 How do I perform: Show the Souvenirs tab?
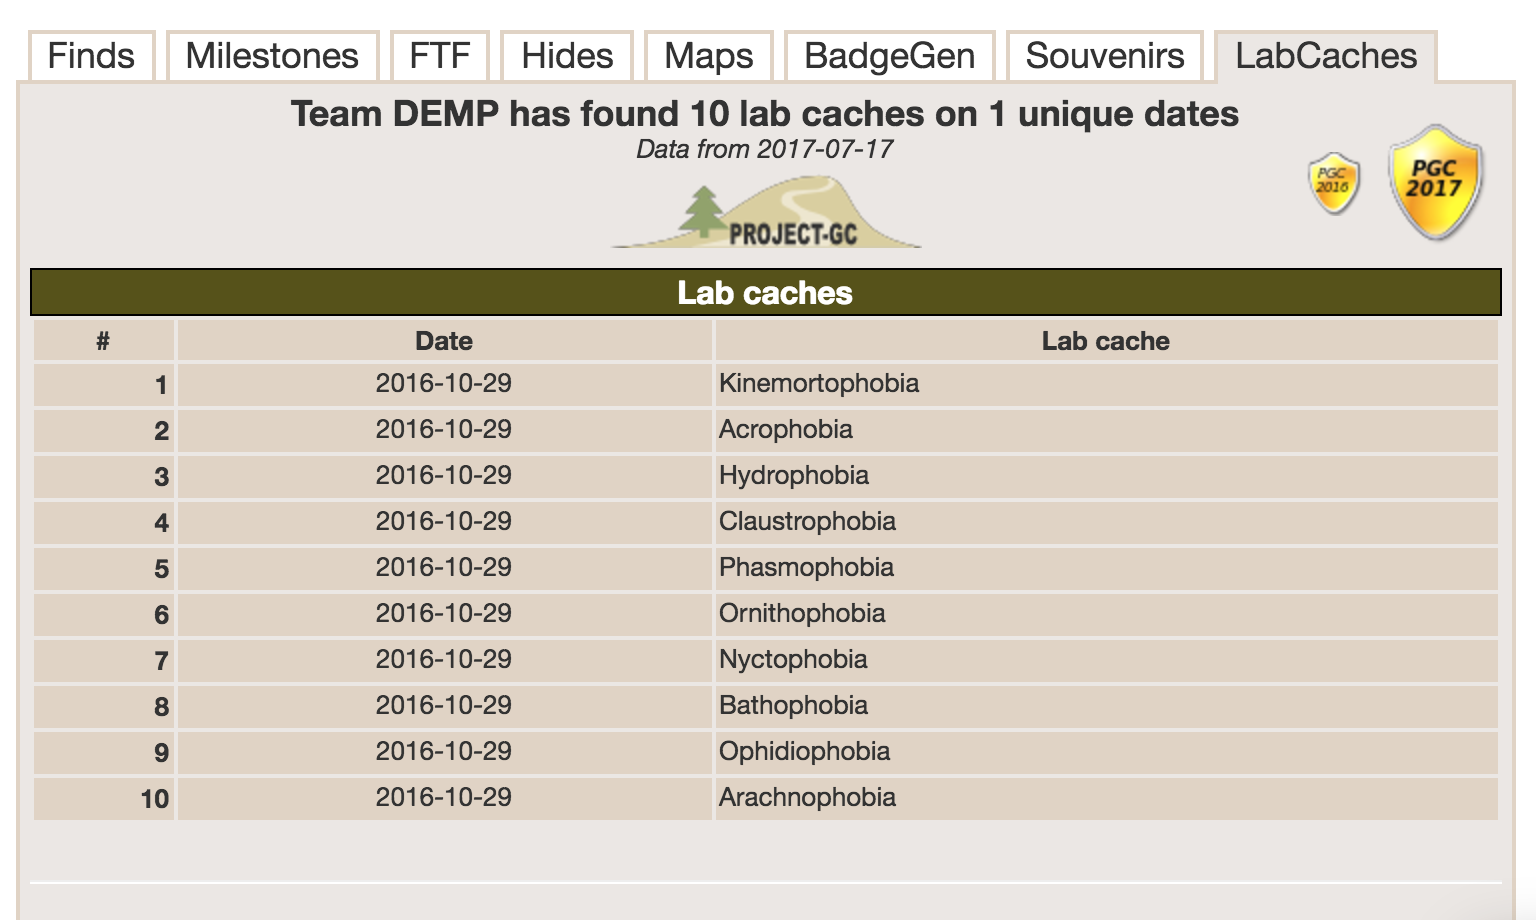(x=1105, y=56)
